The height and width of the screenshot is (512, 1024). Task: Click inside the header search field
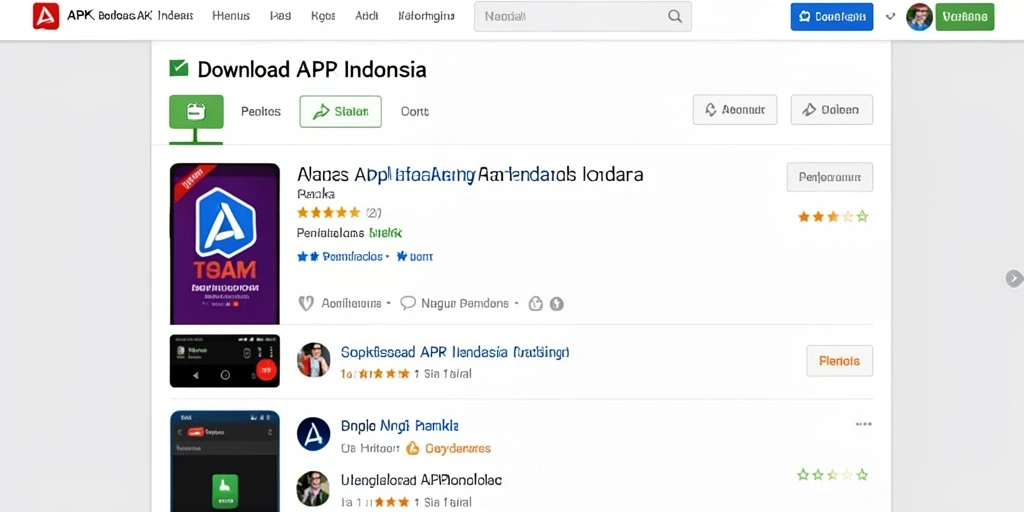click(583, 16)
